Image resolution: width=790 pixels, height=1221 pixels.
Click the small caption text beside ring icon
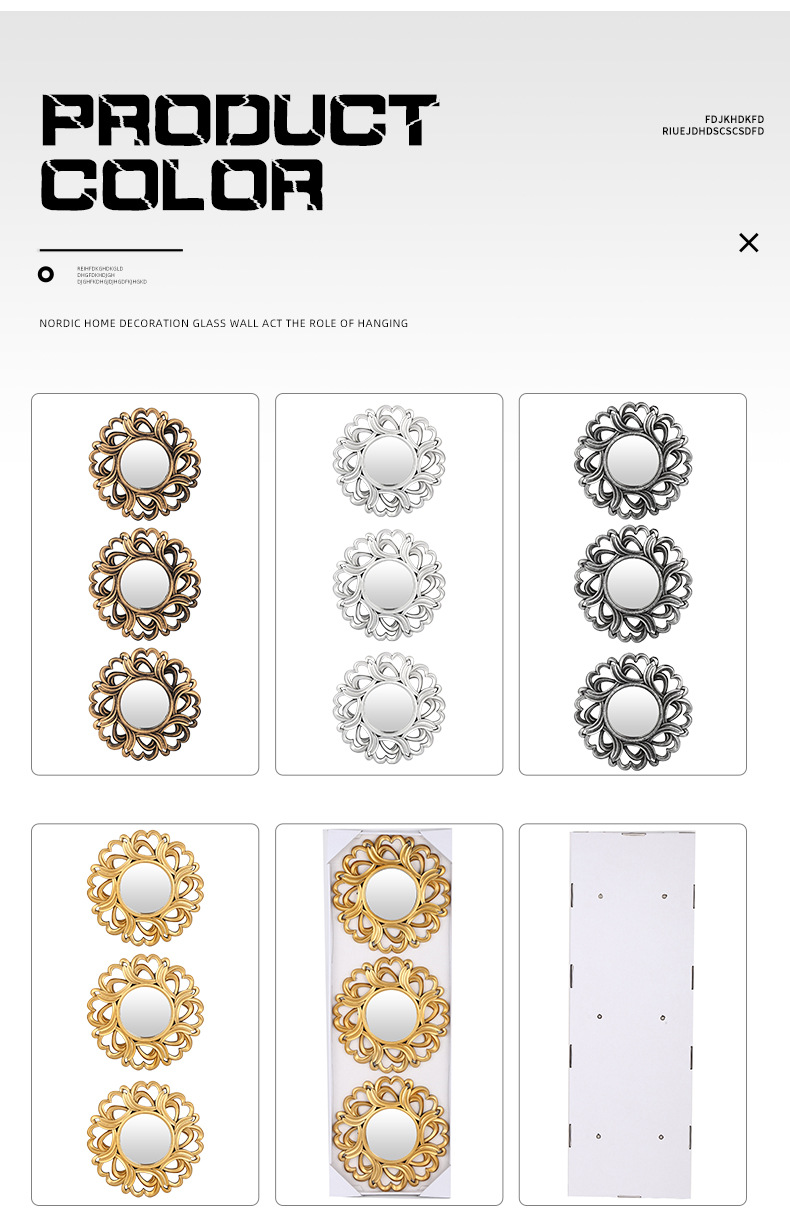(112, 275)
